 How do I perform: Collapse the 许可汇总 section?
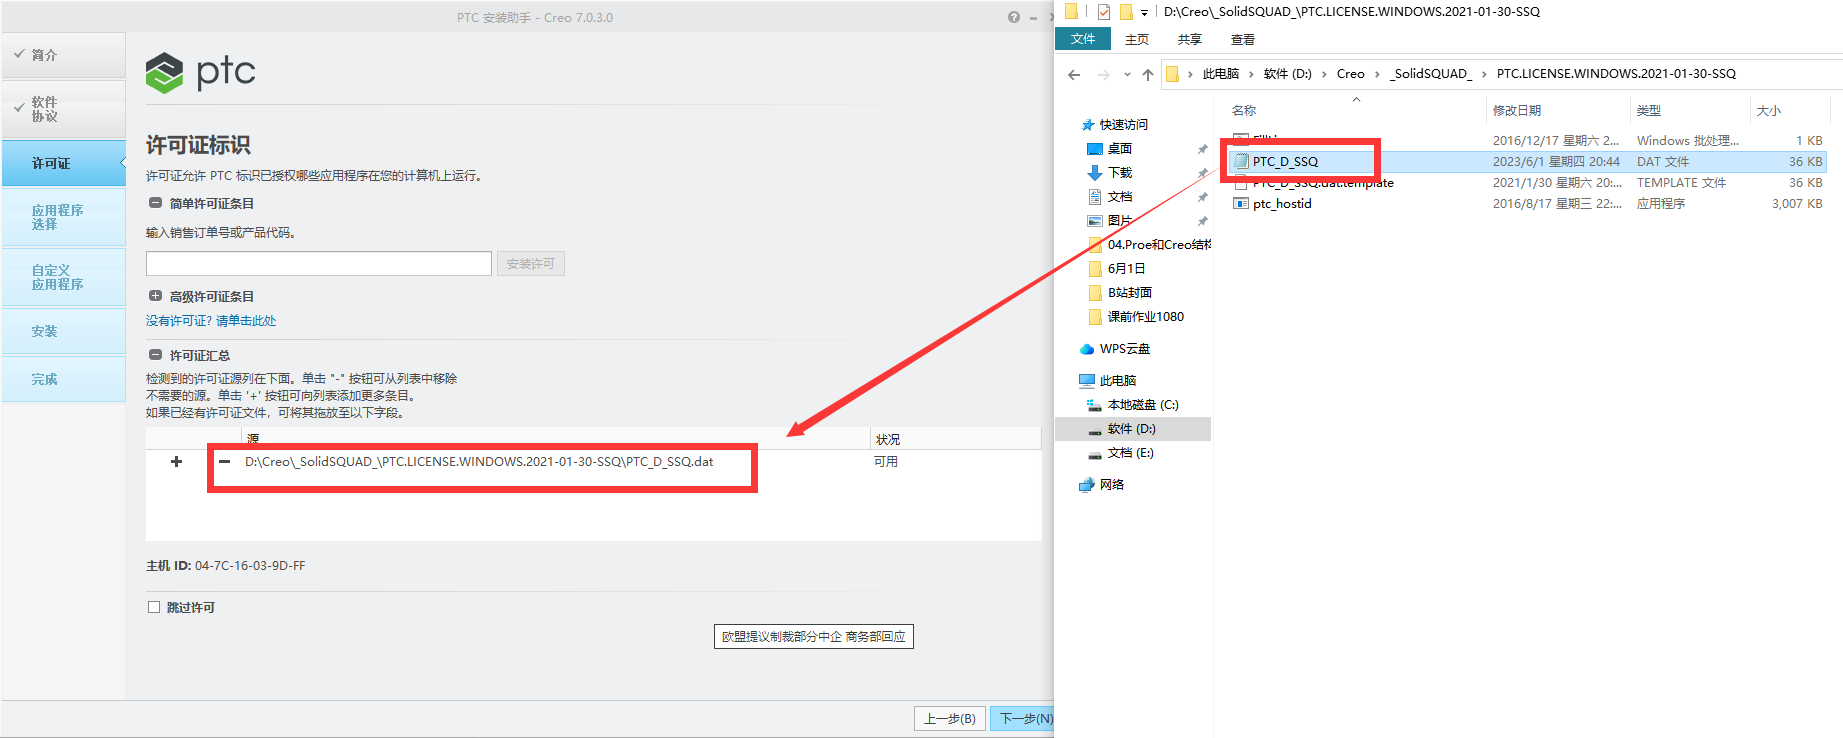click(x=155, y=355)
